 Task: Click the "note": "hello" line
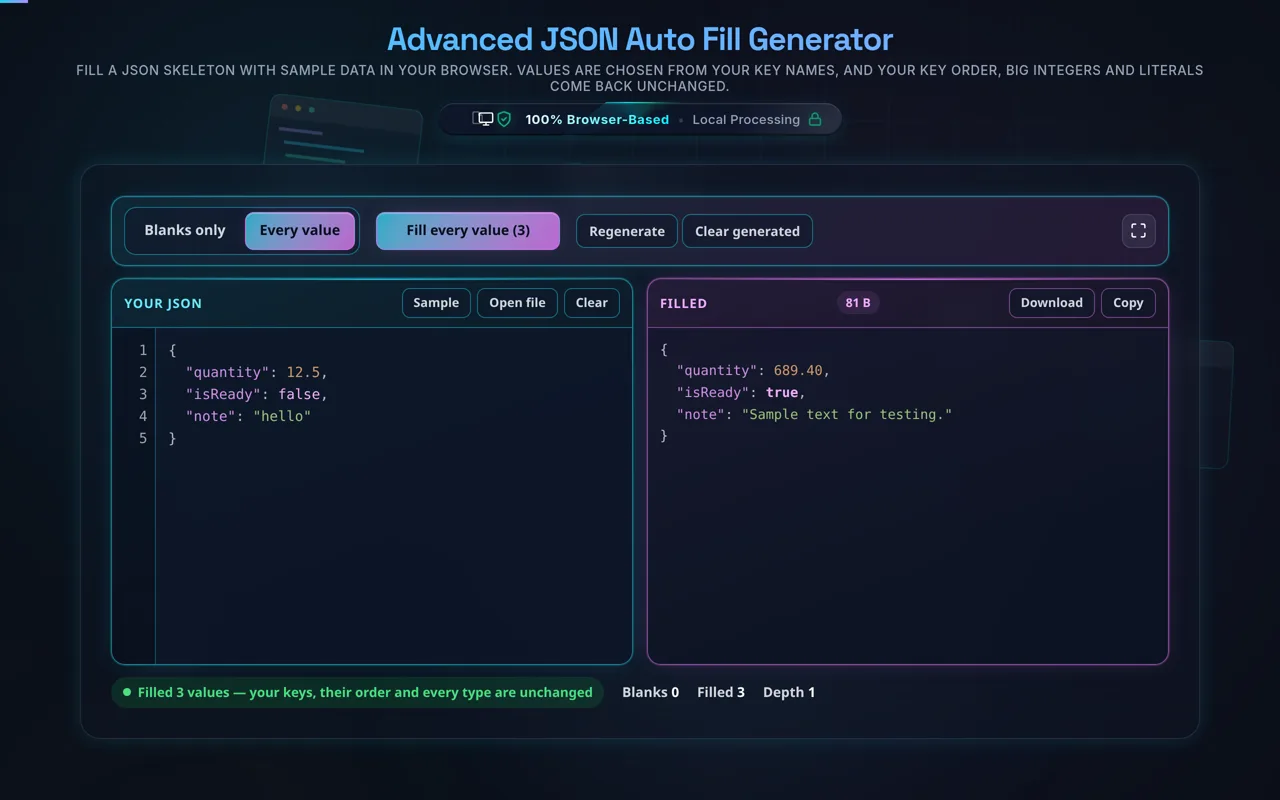[249, 416]
